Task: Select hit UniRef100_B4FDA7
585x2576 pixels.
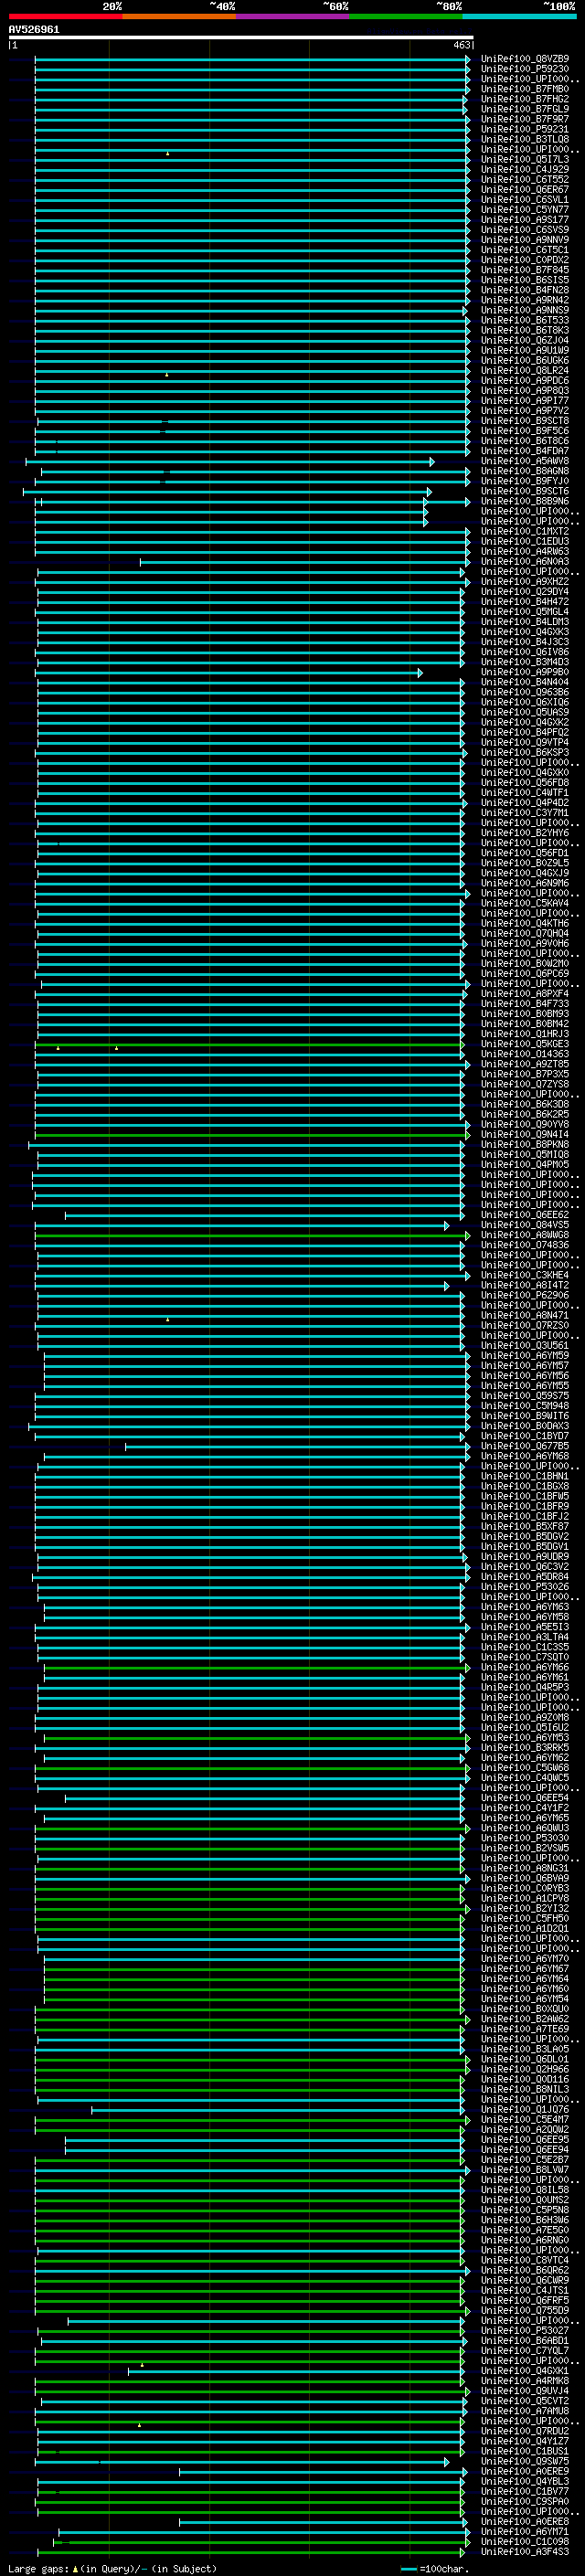Action: point(524,451)
